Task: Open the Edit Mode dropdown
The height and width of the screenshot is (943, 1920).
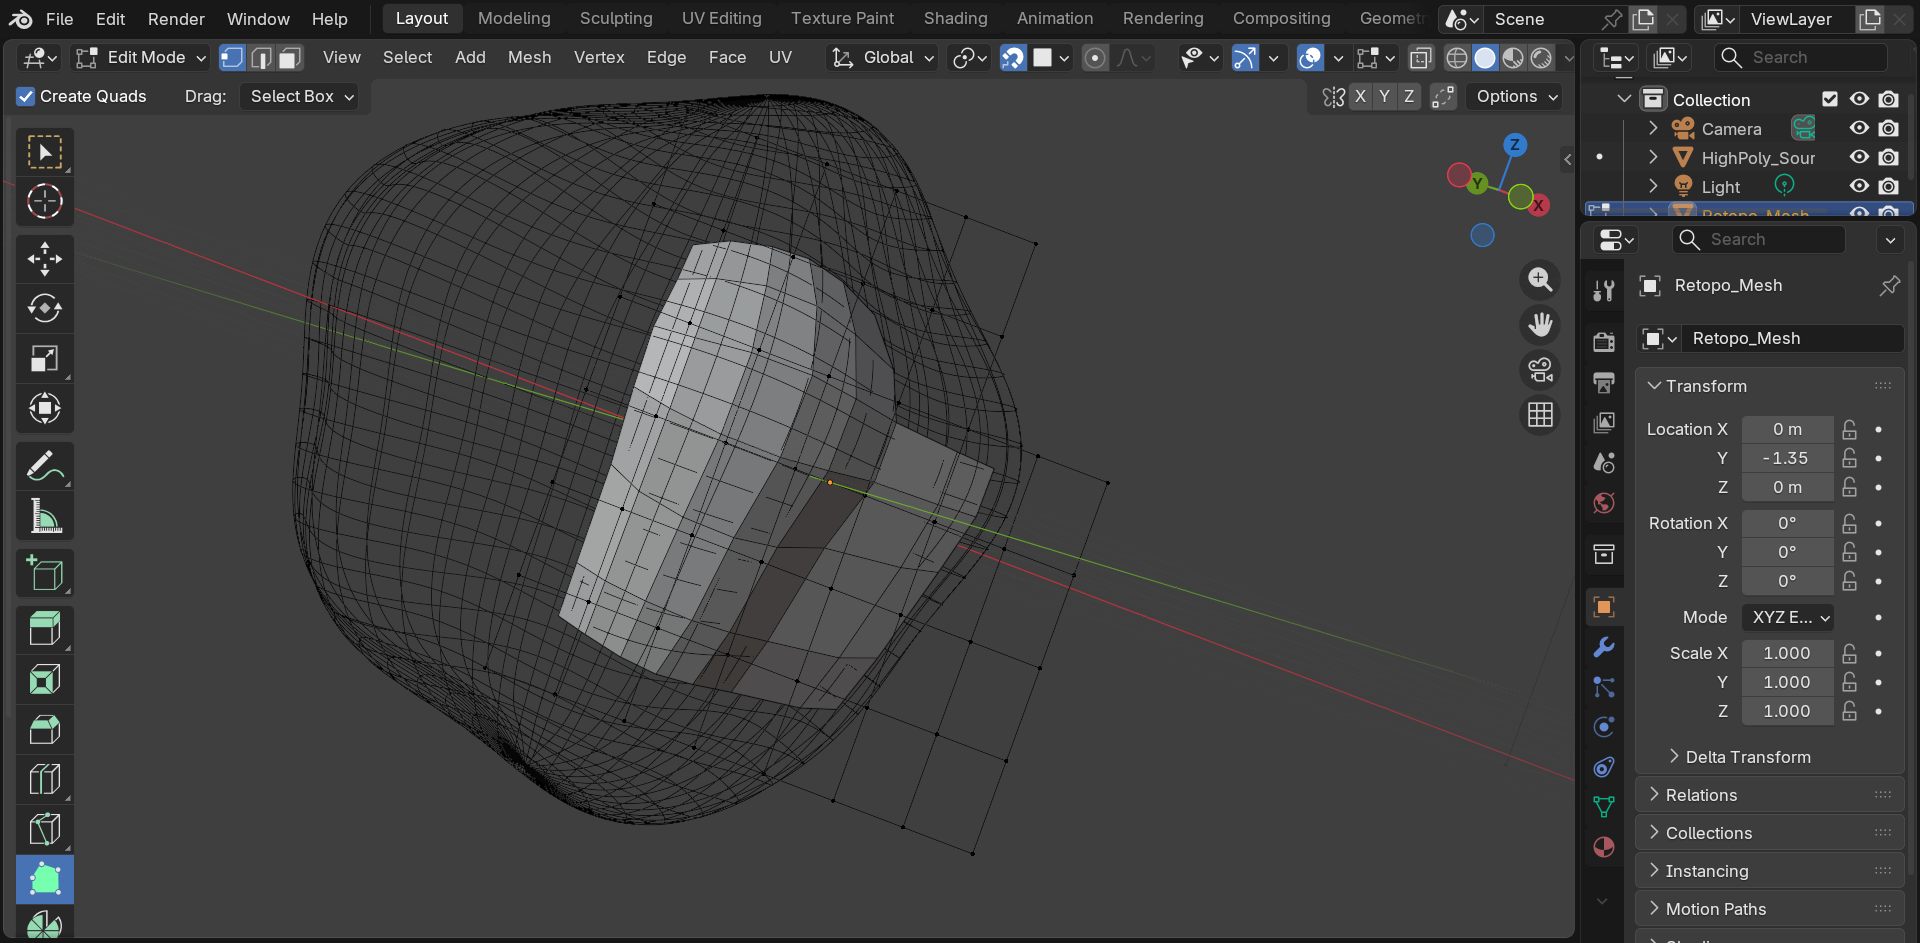Action: click(x=142, y=58)
